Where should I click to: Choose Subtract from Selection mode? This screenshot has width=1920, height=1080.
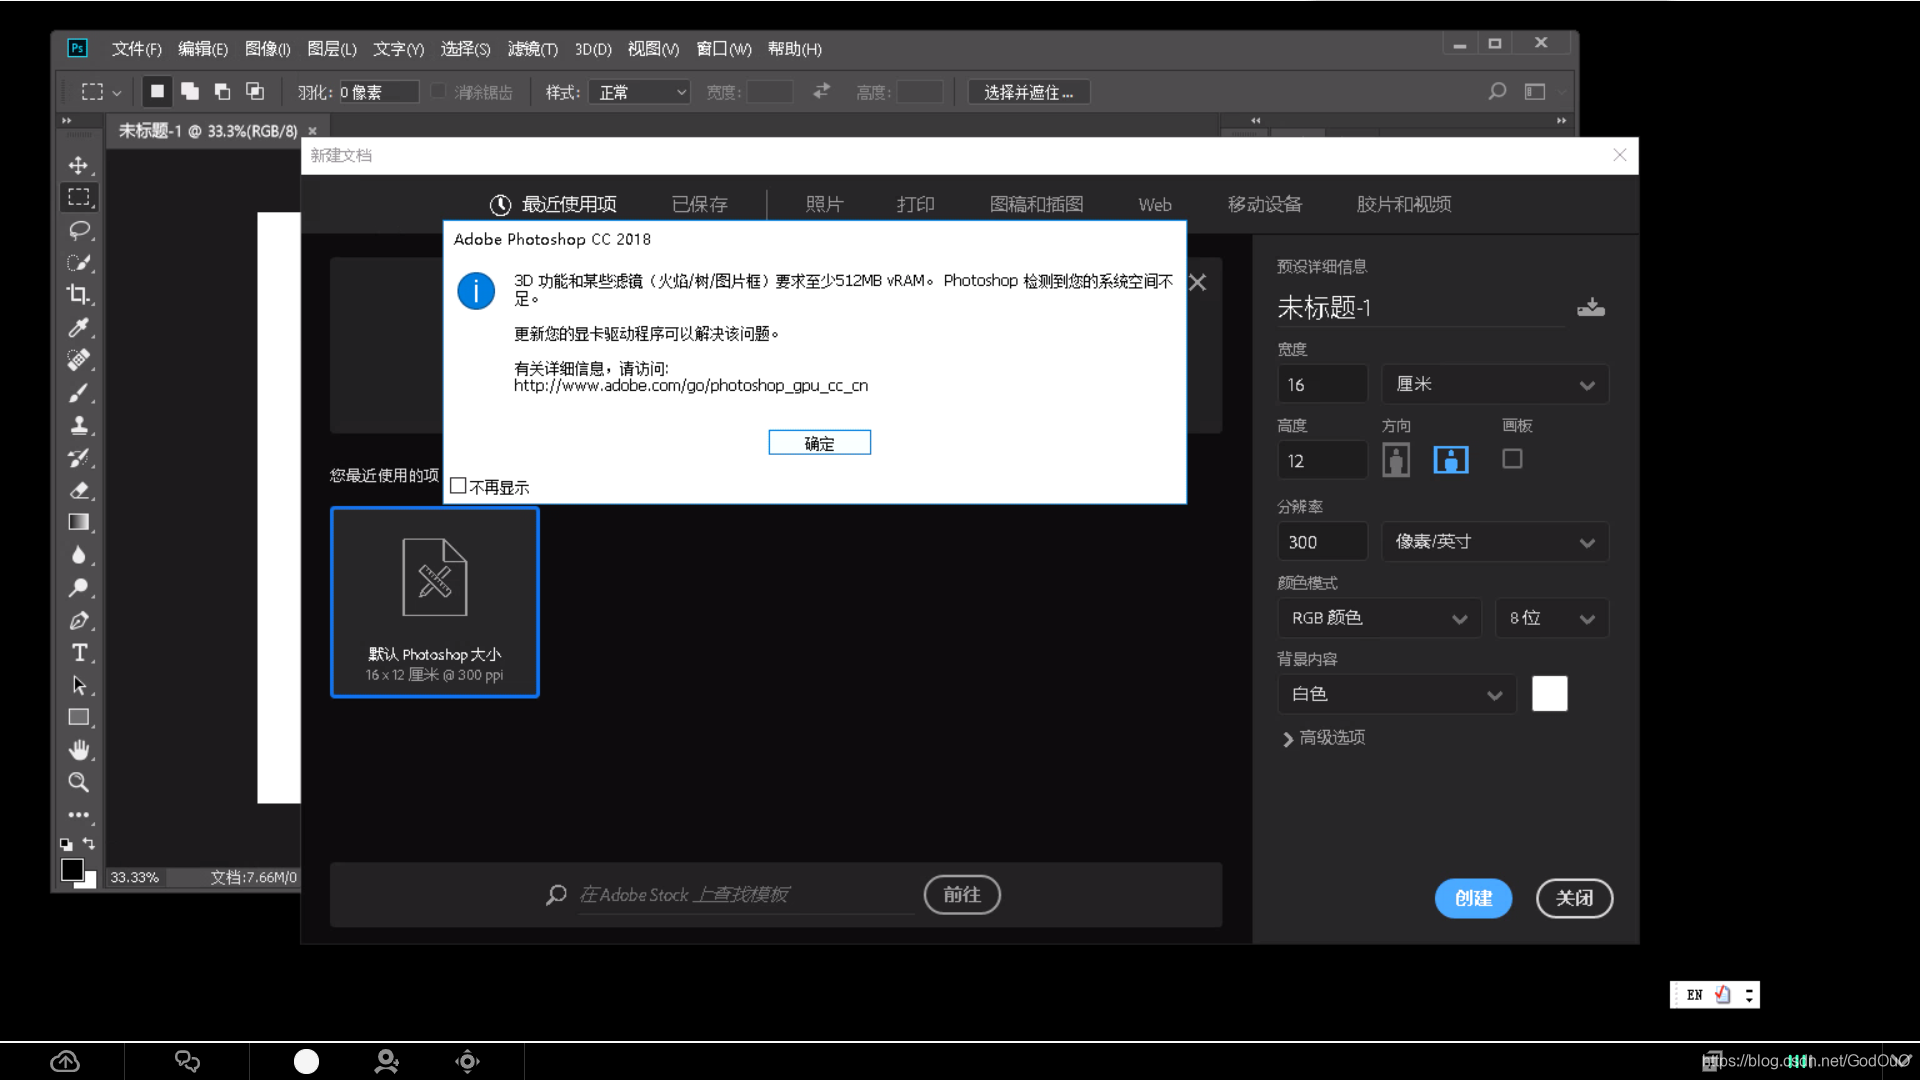(222, 91)
